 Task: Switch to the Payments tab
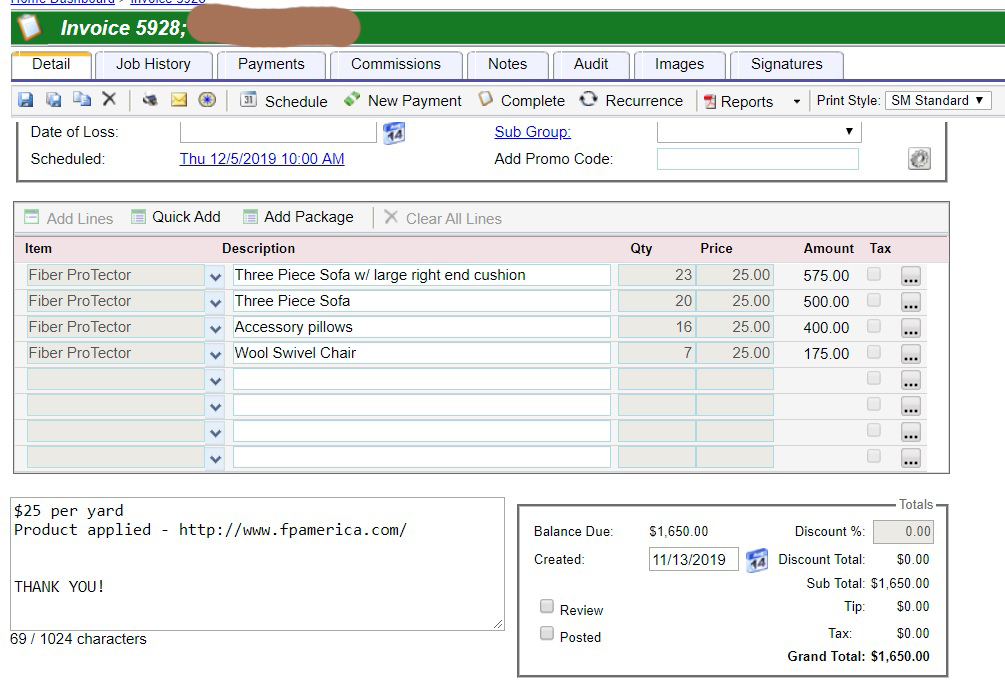pos(271,64)
